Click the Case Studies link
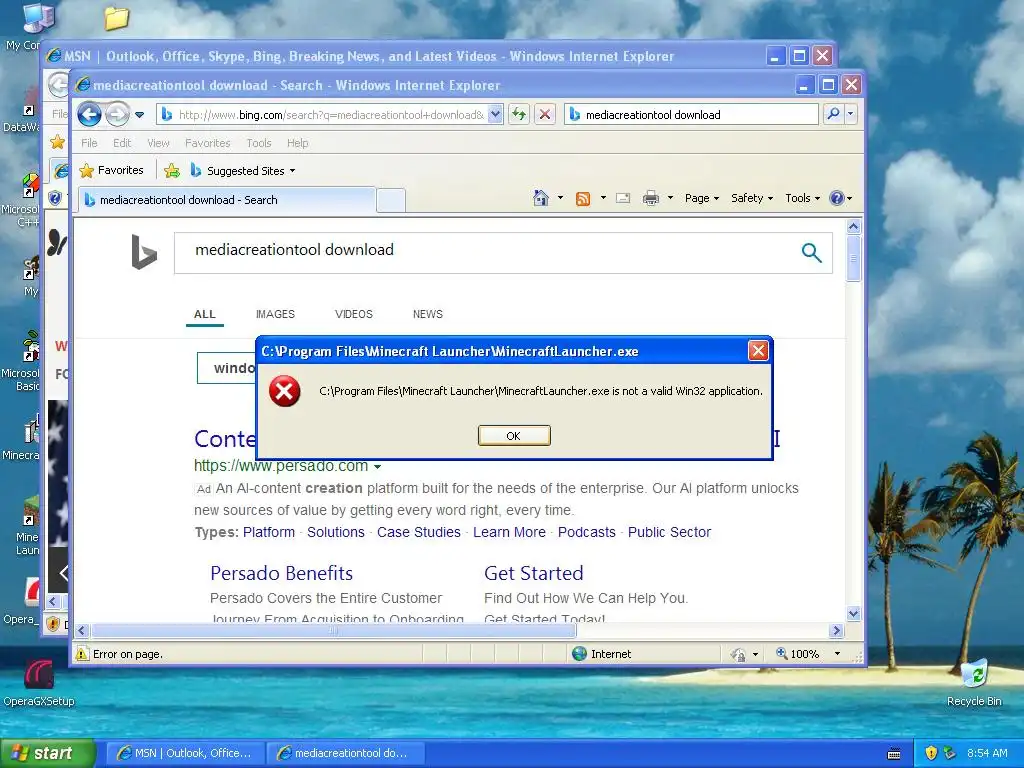This screenshot has height=768, width=1024. (x=419, y=532)
